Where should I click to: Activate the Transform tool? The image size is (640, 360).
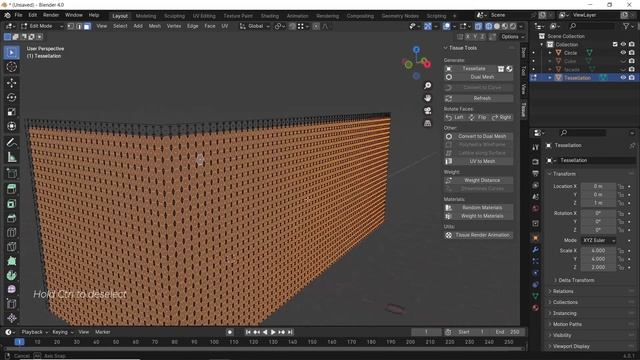click(11, 126)
